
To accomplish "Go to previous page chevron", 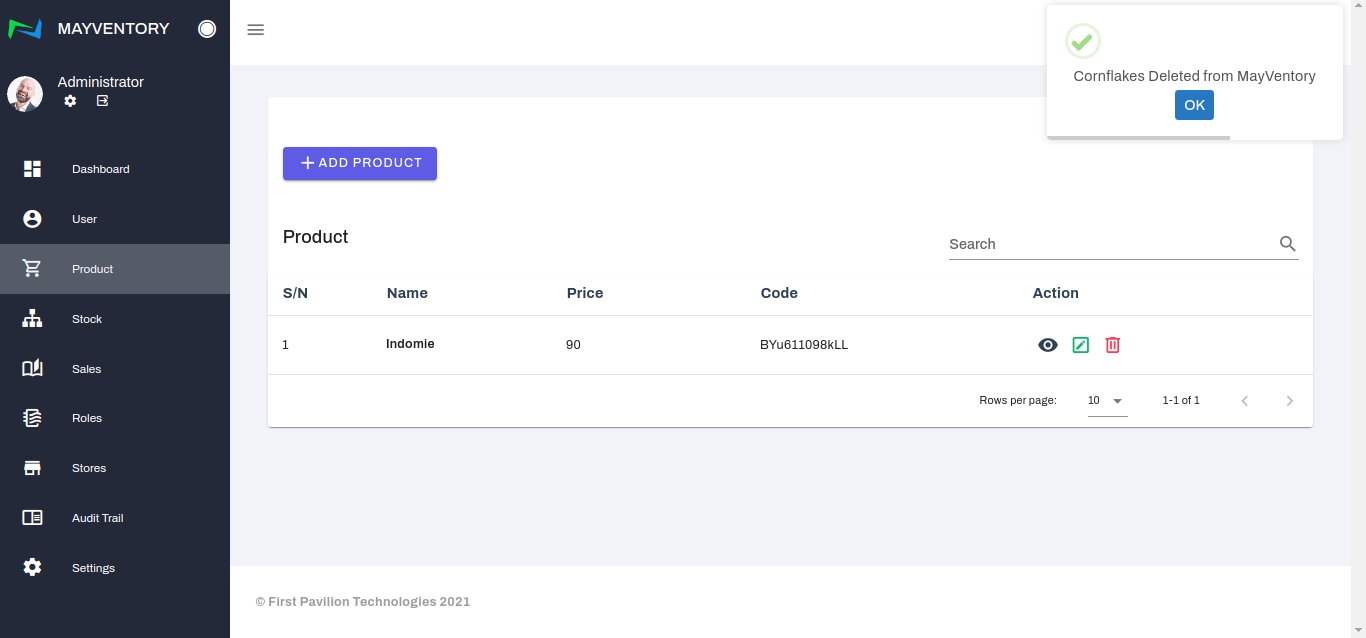I will pyautogui.click(x=1244, y=401).
